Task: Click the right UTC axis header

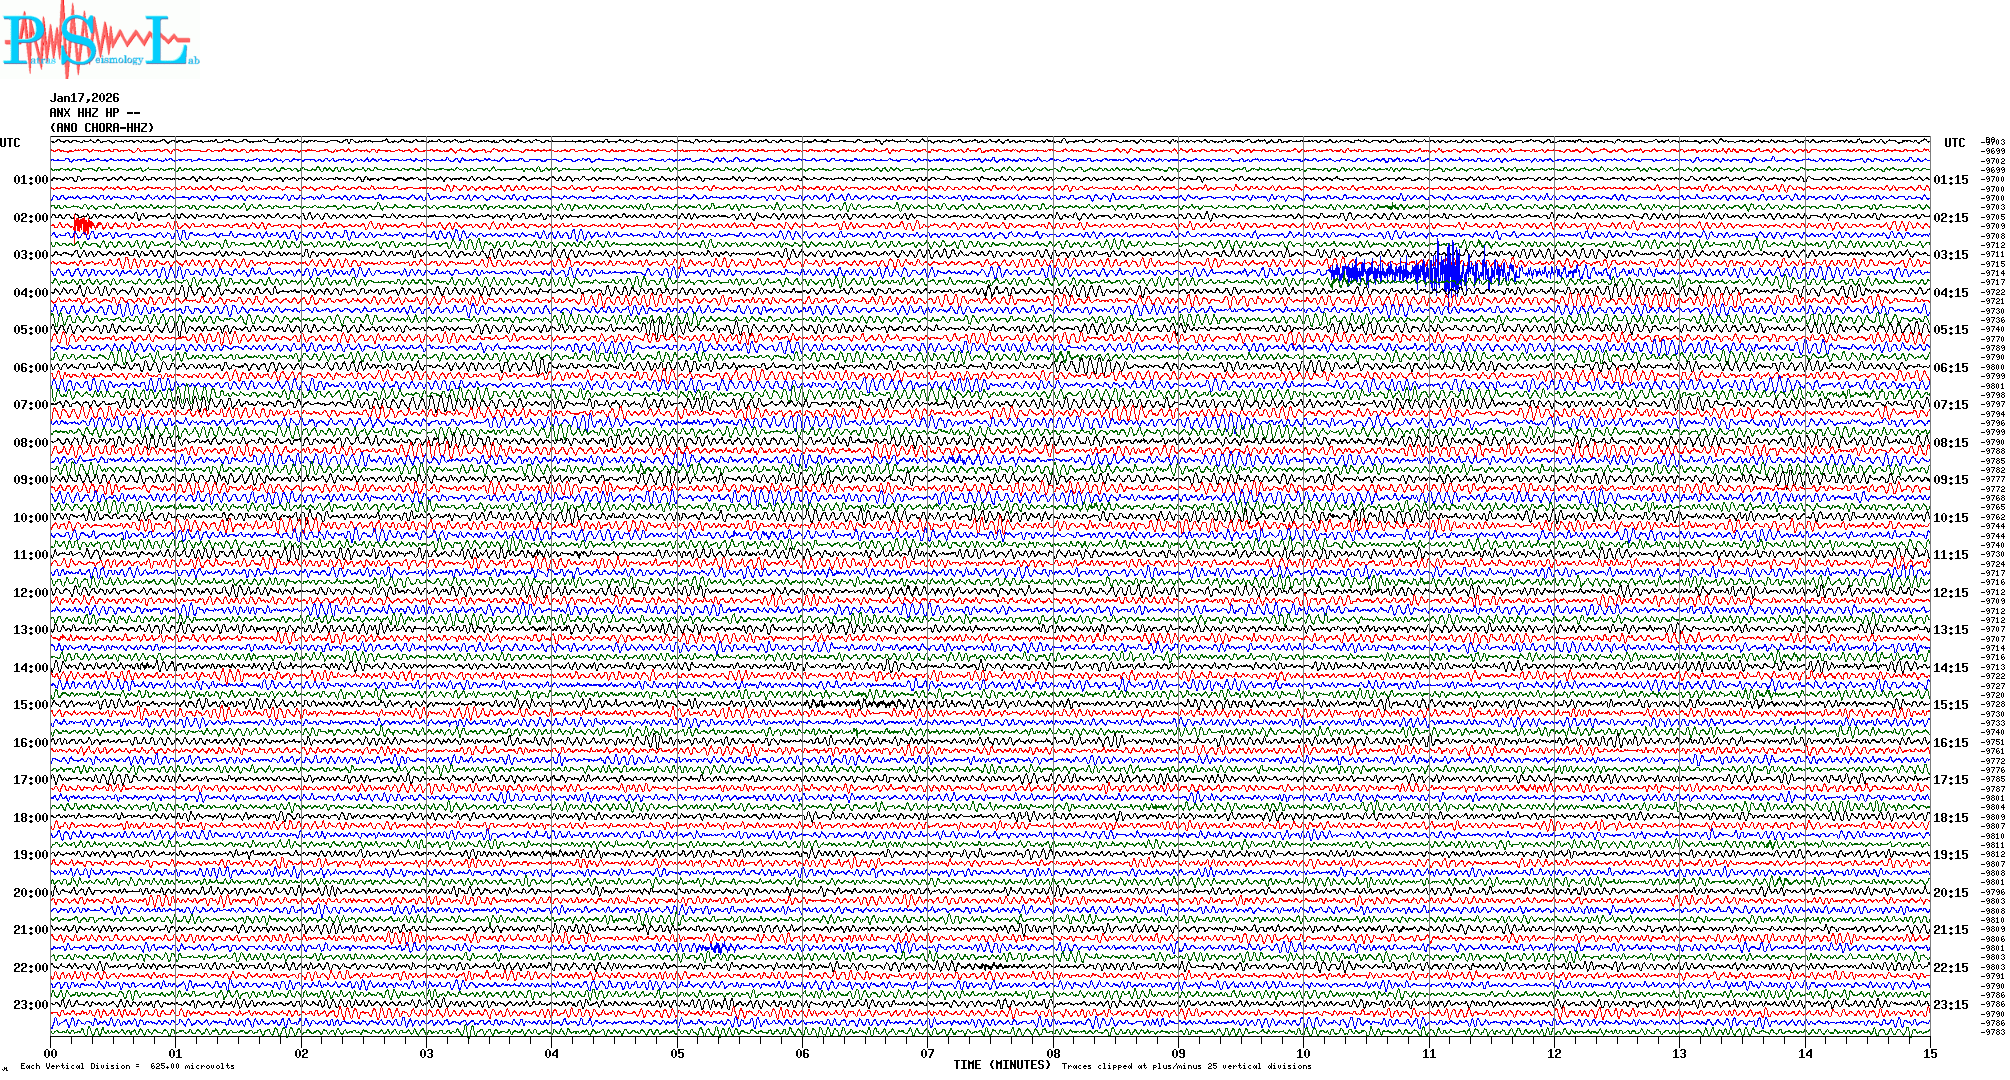Action: click(1954, 143)
